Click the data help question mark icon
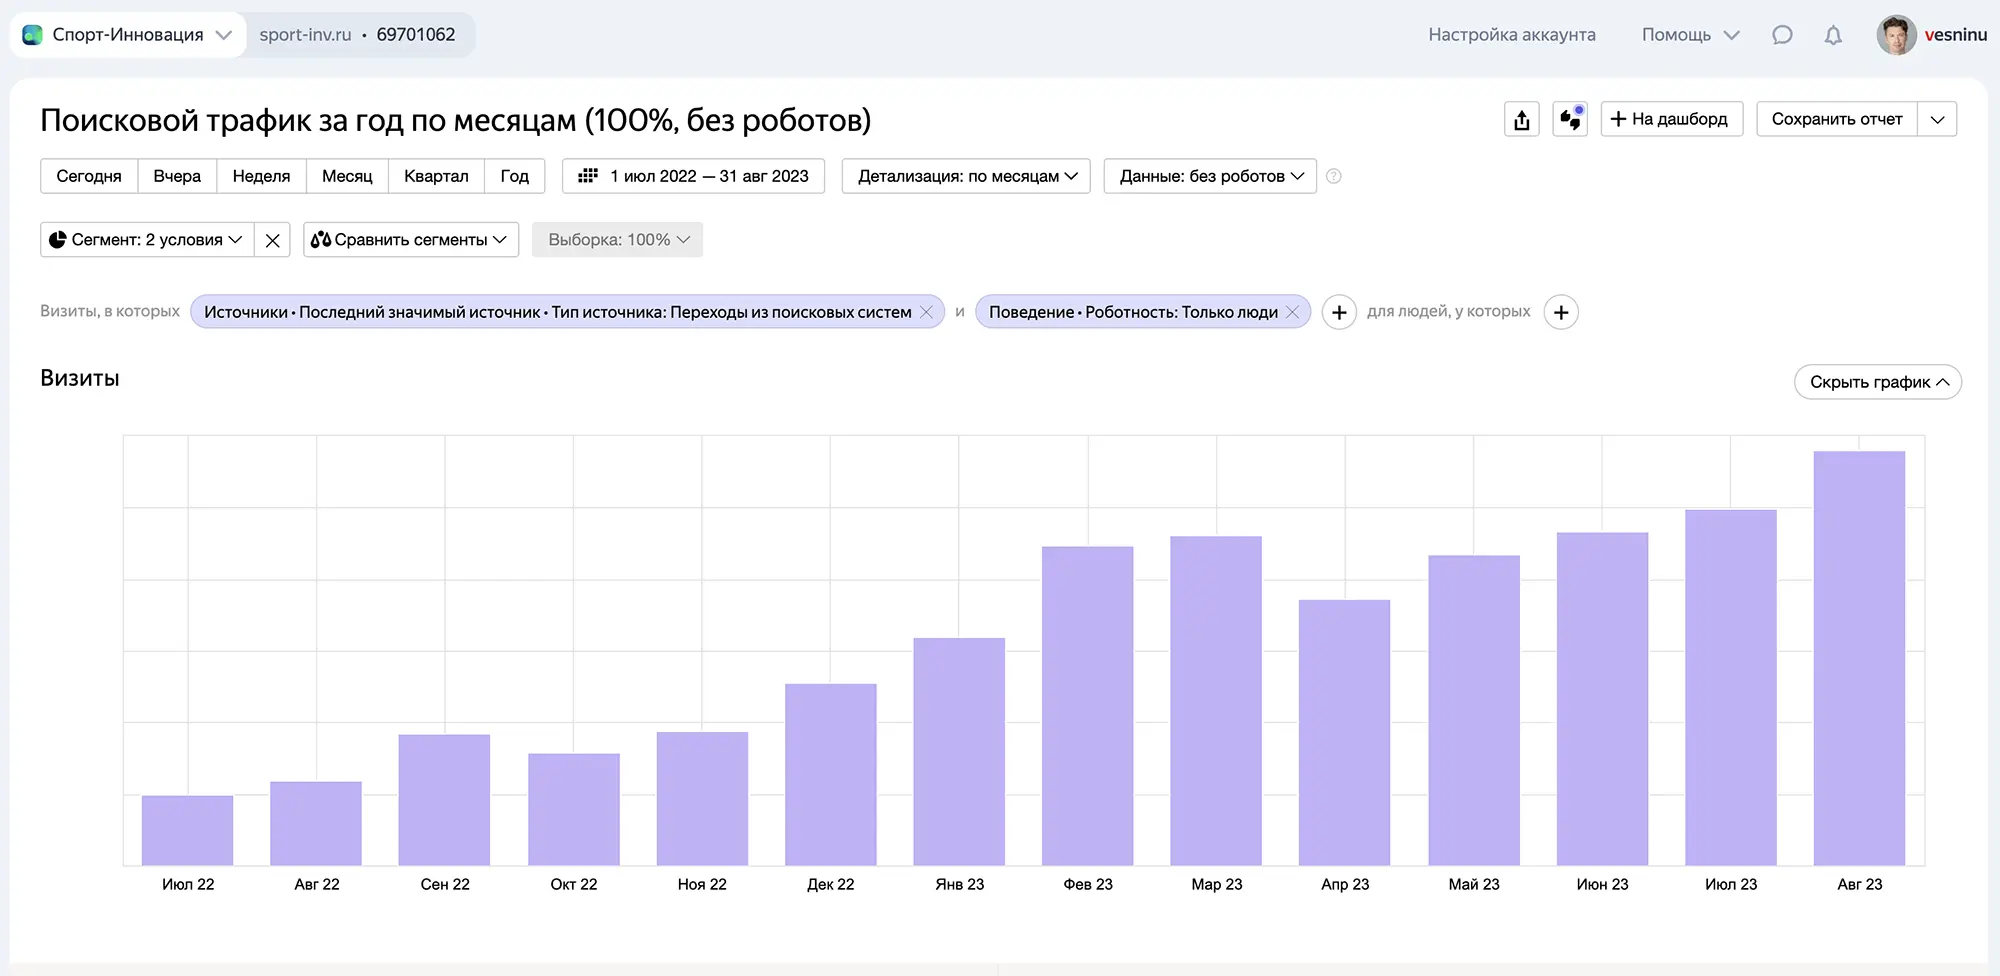 (1333, 176)
